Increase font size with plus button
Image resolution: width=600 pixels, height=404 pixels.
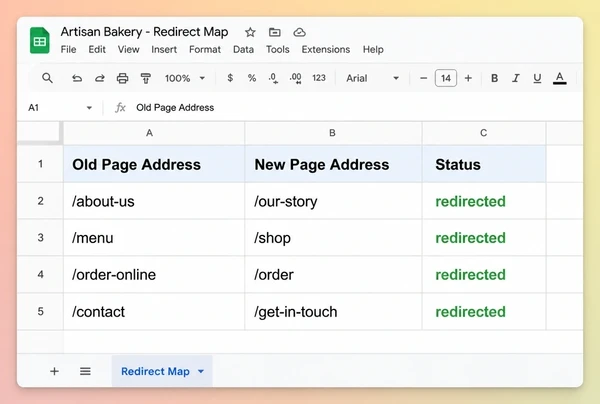pos(468,78)
